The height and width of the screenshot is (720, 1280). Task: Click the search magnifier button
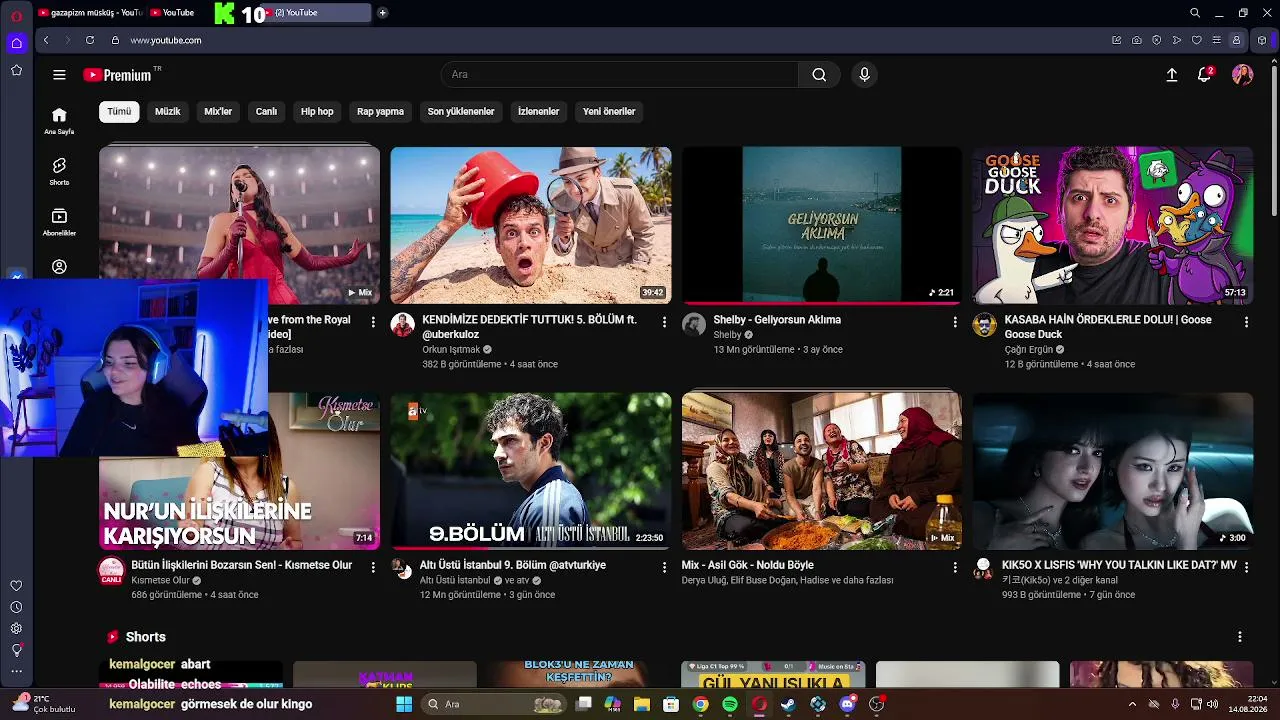click(819, 75)
